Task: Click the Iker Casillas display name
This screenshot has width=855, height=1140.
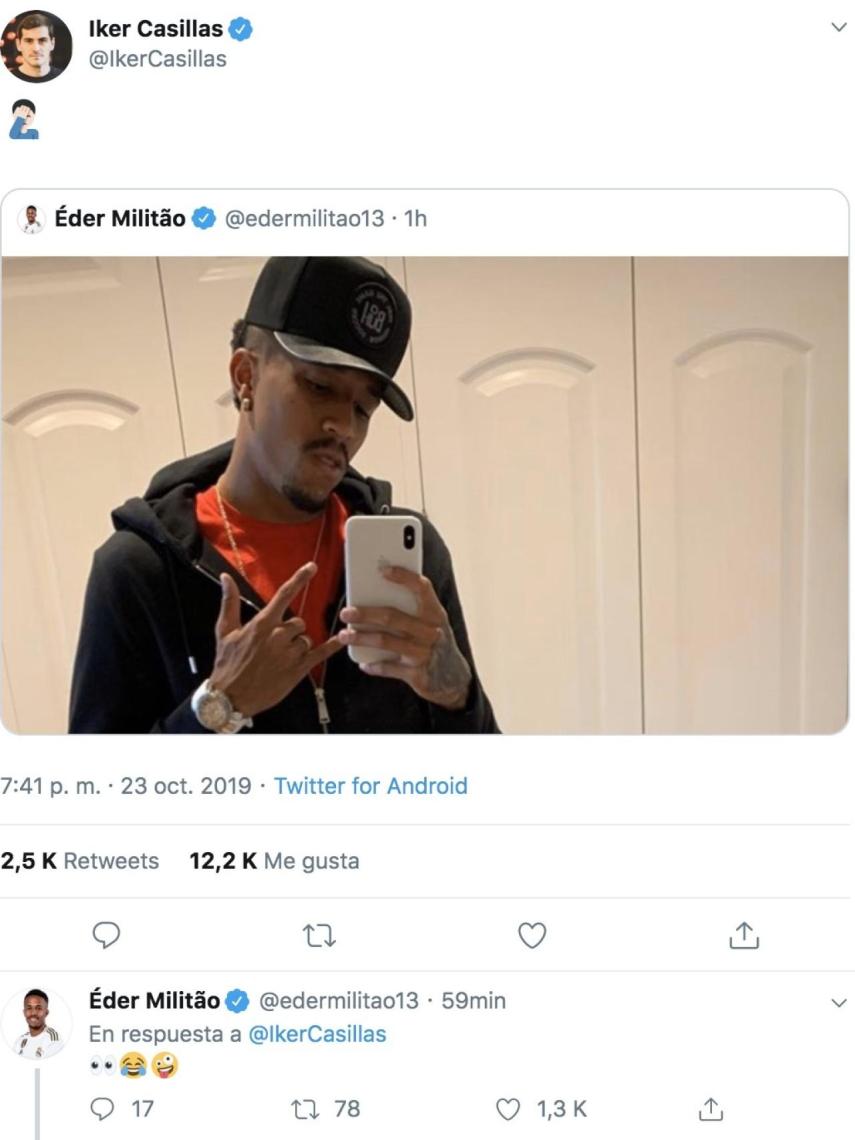Action: point(157,30)
